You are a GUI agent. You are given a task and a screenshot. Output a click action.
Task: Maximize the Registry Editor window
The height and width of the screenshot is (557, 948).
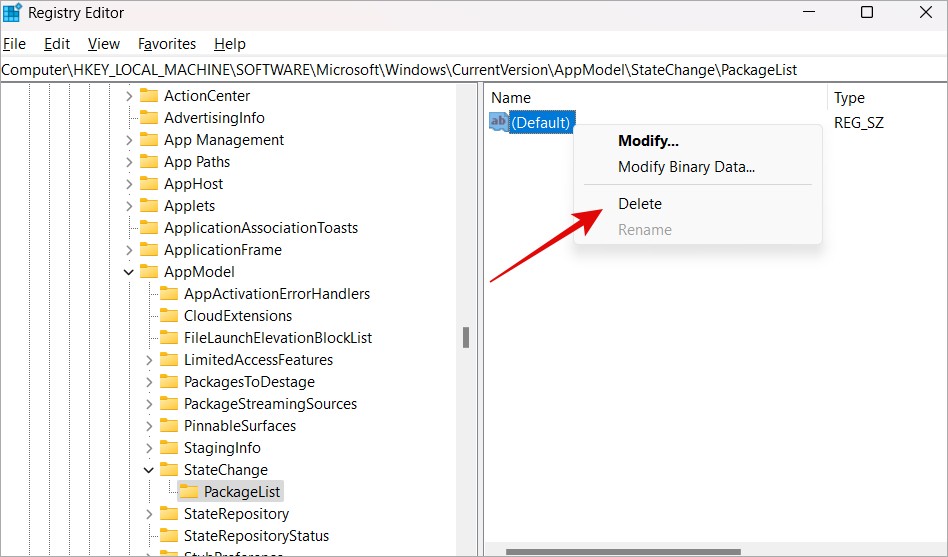[867, 12]
